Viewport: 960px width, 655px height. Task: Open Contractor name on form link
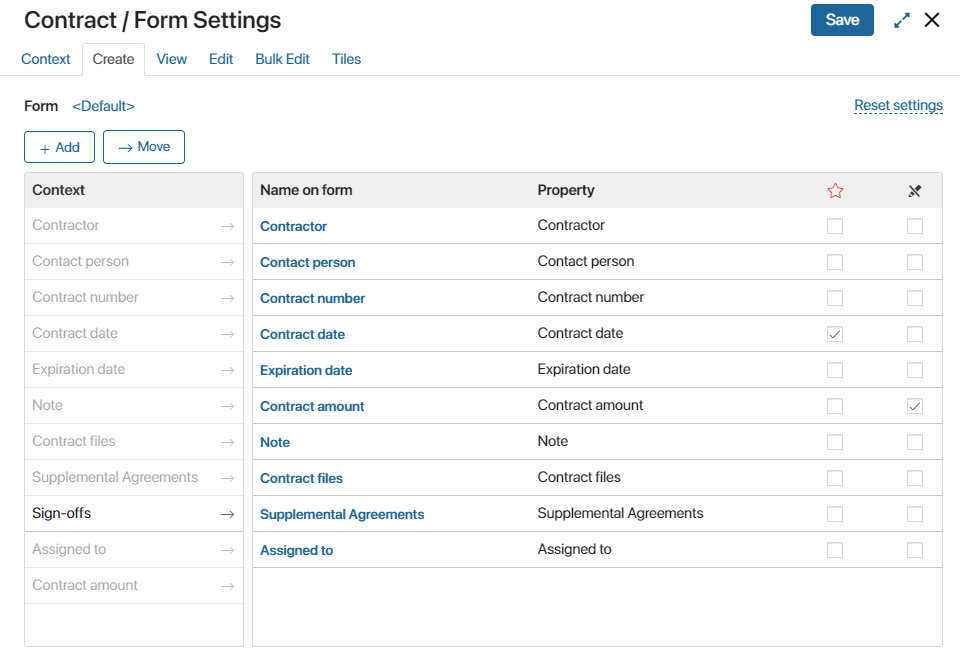[293, 226]
